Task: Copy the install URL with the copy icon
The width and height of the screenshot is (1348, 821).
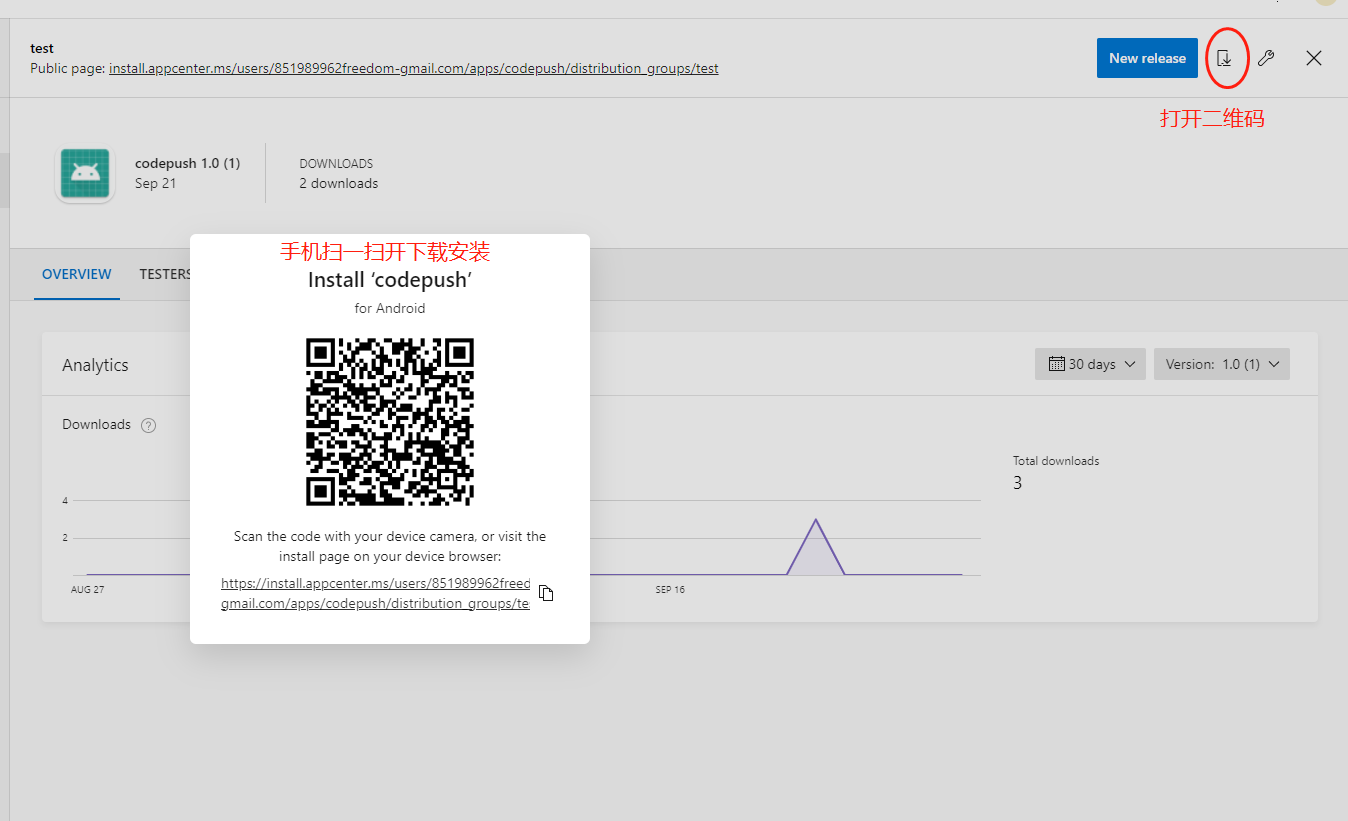Action: (x=546, y=593)
